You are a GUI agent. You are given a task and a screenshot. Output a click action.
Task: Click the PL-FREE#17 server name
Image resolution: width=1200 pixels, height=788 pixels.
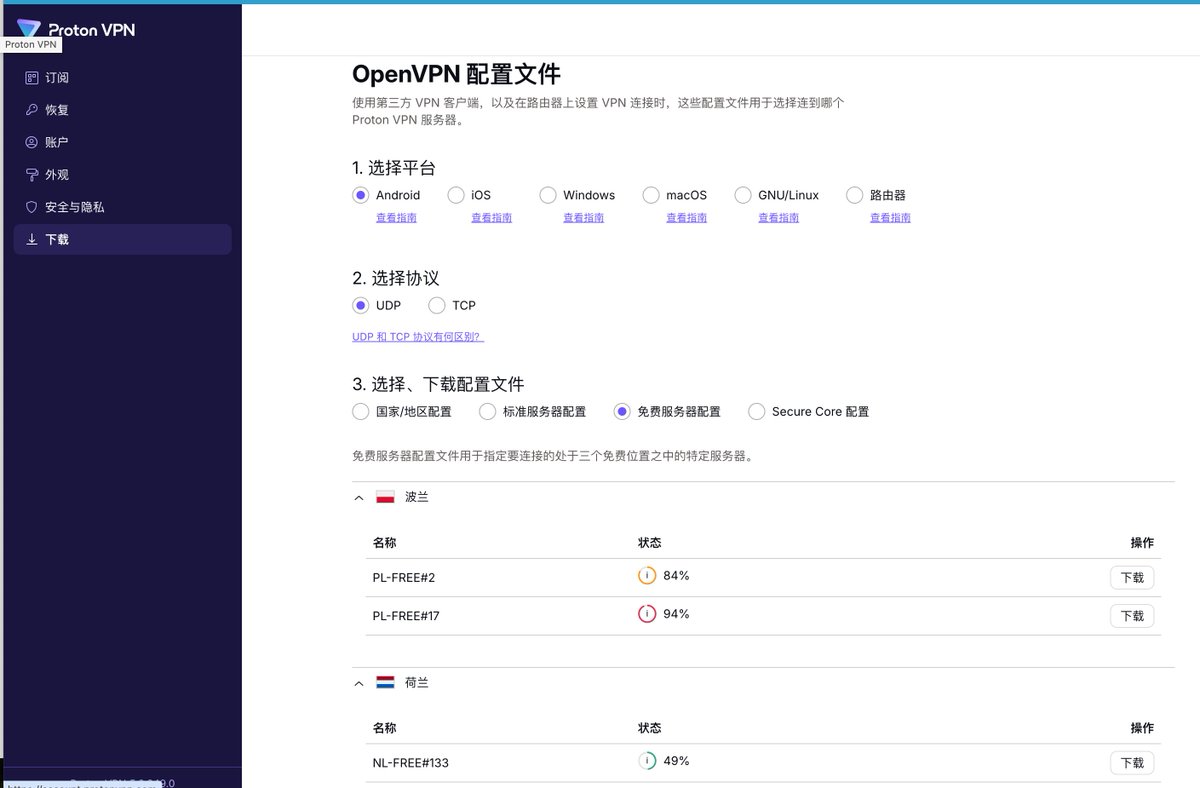406,615
